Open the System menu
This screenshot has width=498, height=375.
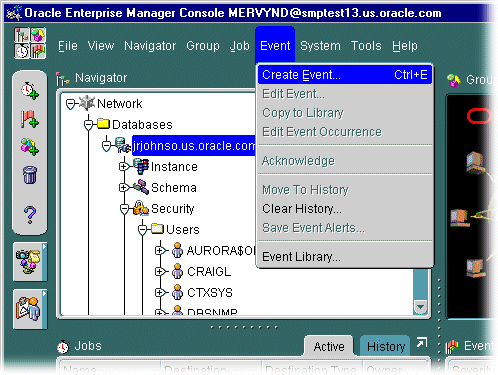click(320, 46)
